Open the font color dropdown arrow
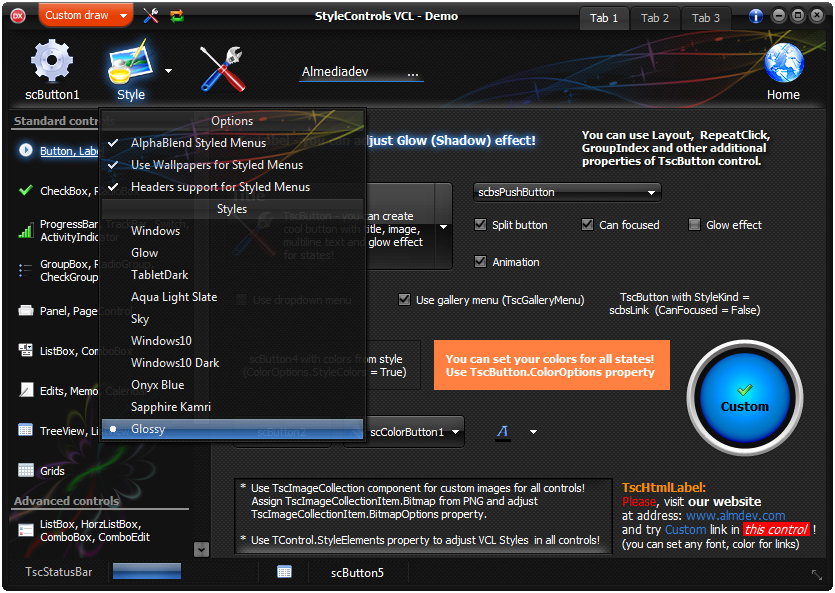Viewport: 835px width, 593px height. [x=533, y=432]
